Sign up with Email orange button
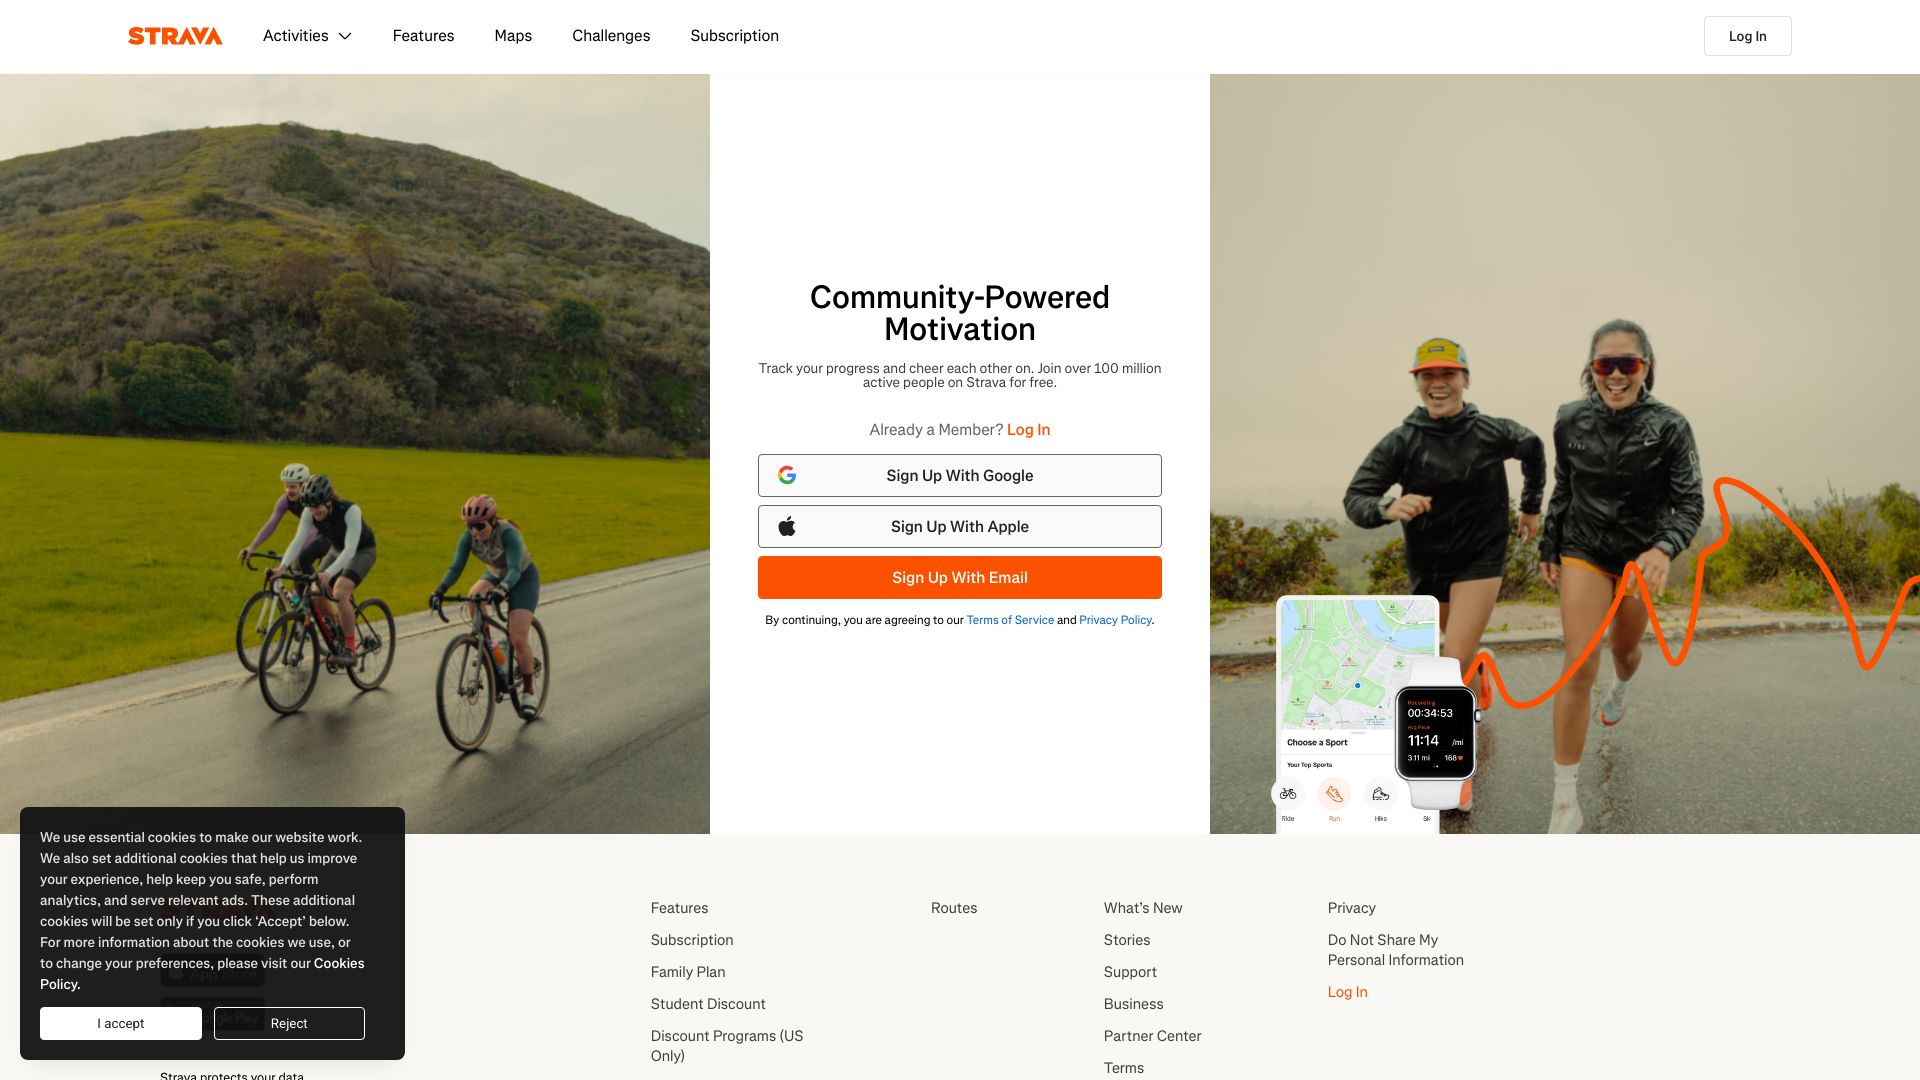1920x1080 pixels. [960, 577]
